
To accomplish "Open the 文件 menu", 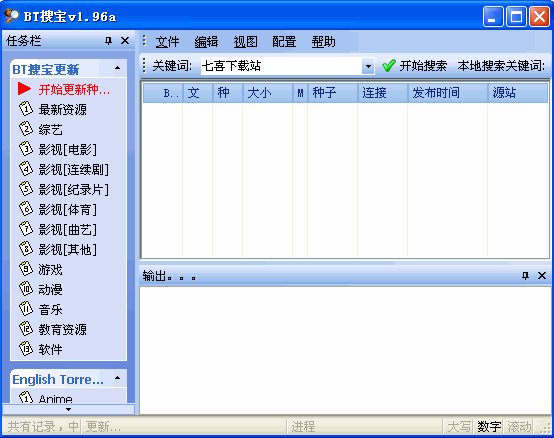I will pos(167,42).
